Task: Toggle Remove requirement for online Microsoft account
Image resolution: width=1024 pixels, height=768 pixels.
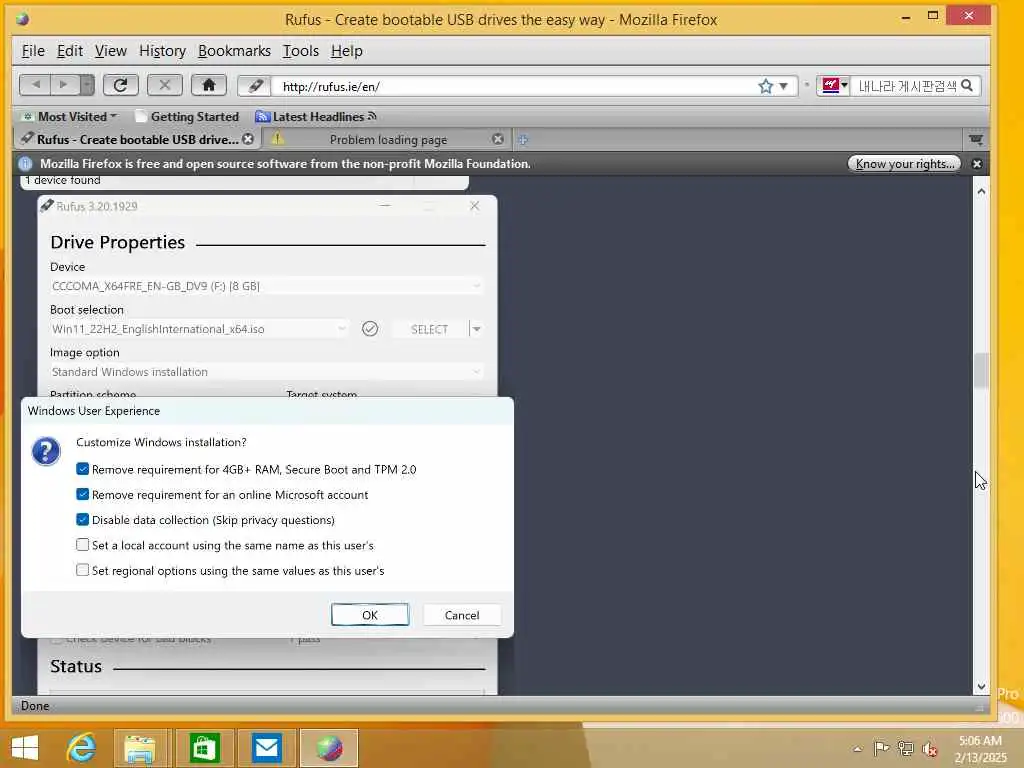Action: (x=82, y=494)
